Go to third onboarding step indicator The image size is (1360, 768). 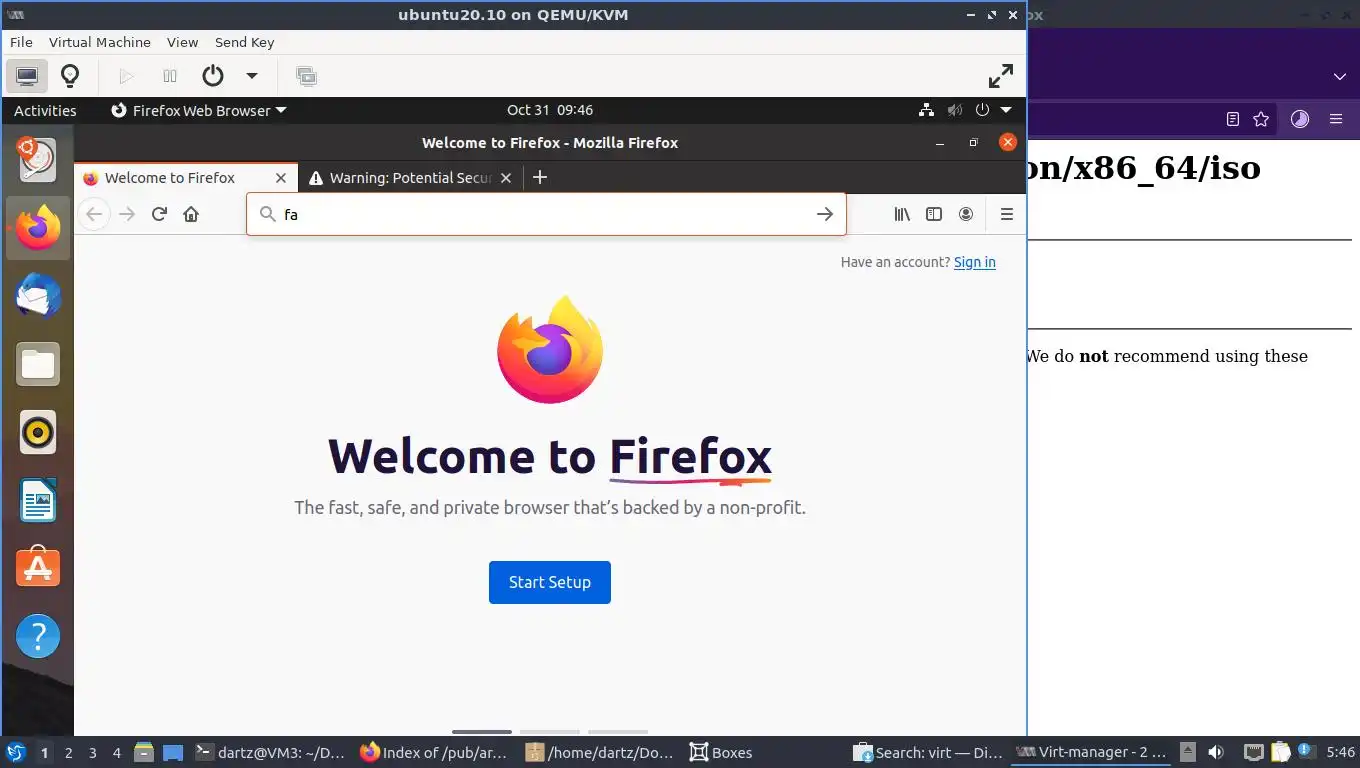618,732
